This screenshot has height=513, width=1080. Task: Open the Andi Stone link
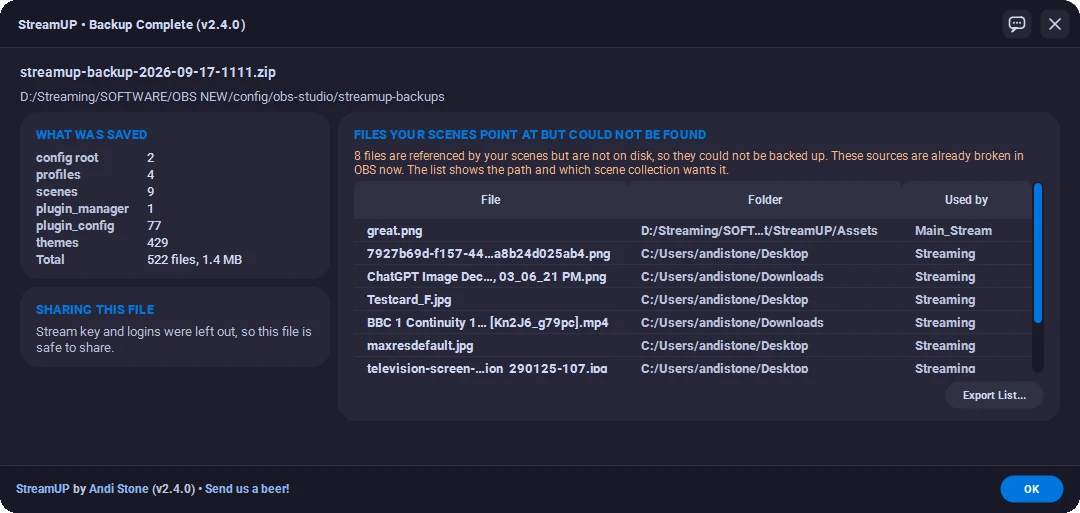point(118,489)
